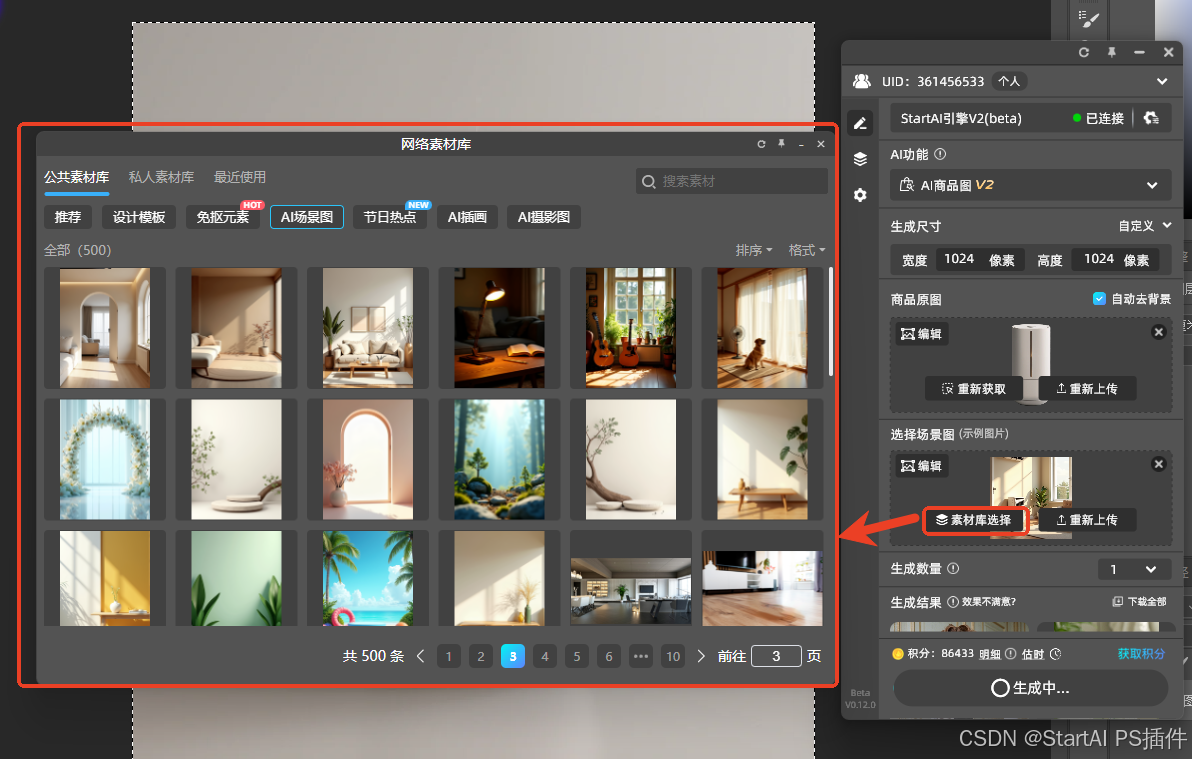Select the AI摄影图 category
This screenshot has height=759, width=1192.
544,217
